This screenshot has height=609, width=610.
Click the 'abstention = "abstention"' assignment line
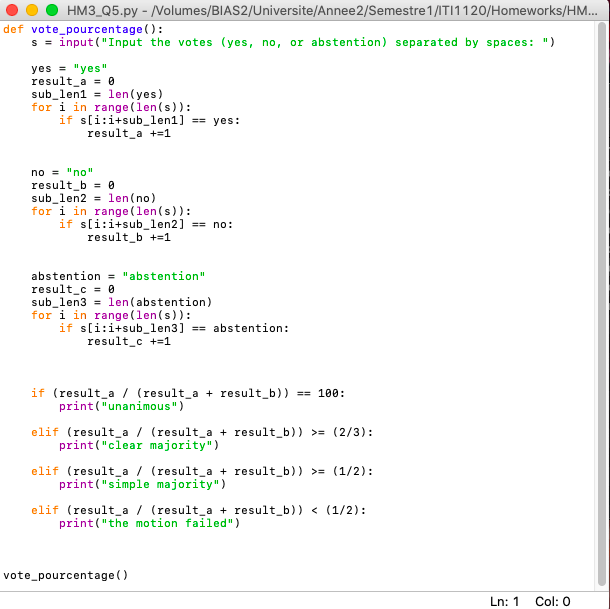tap(117, 276)
